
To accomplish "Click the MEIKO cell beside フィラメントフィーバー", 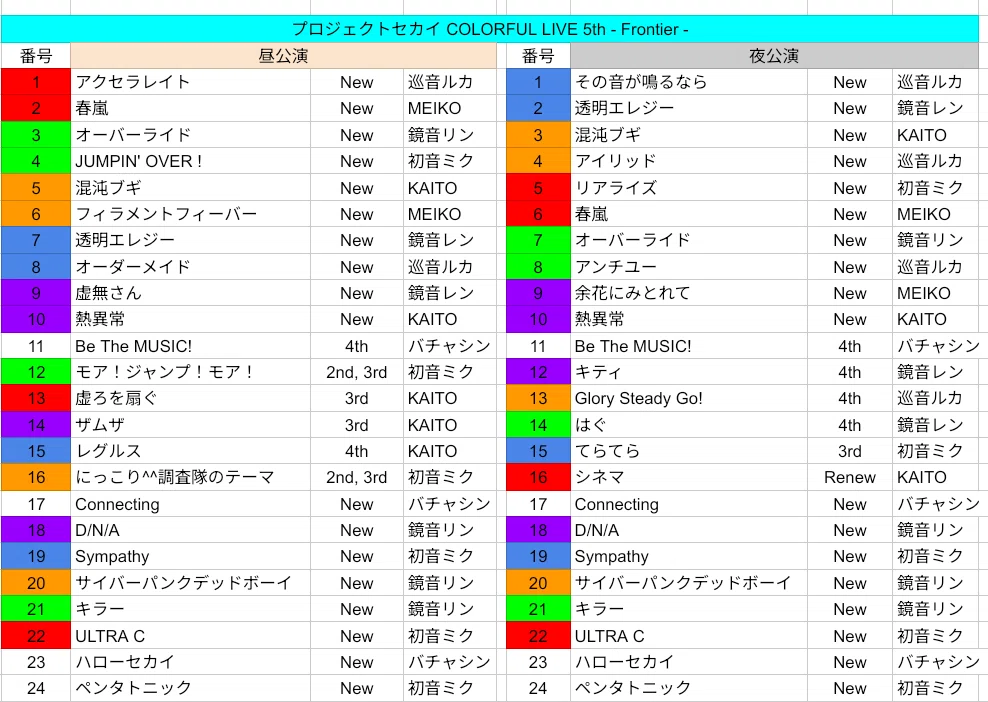I will (450, 214).
